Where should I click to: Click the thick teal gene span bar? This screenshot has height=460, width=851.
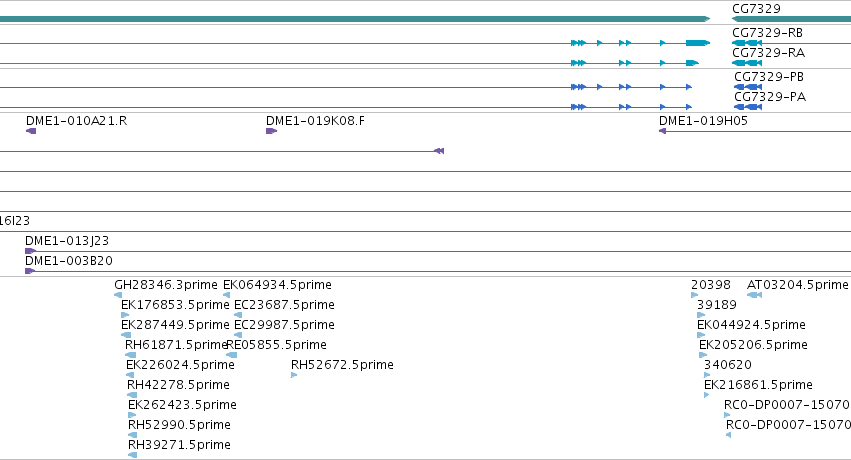[355, 19]
